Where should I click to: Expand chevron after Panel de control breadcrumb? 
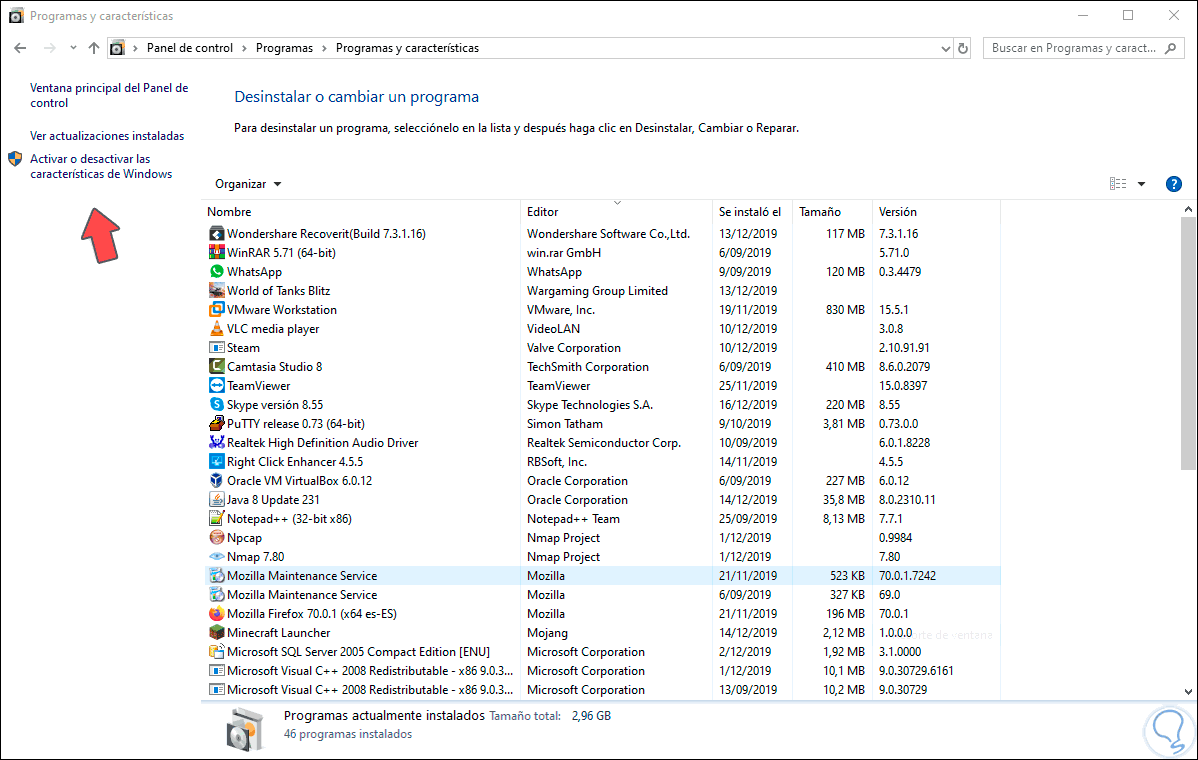pos(244,48)
